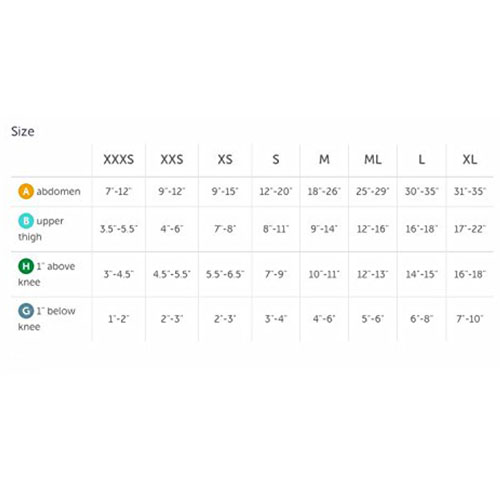Select the XXS size column header
Viewport: 500px width, 500px height.
coord(172,159)
